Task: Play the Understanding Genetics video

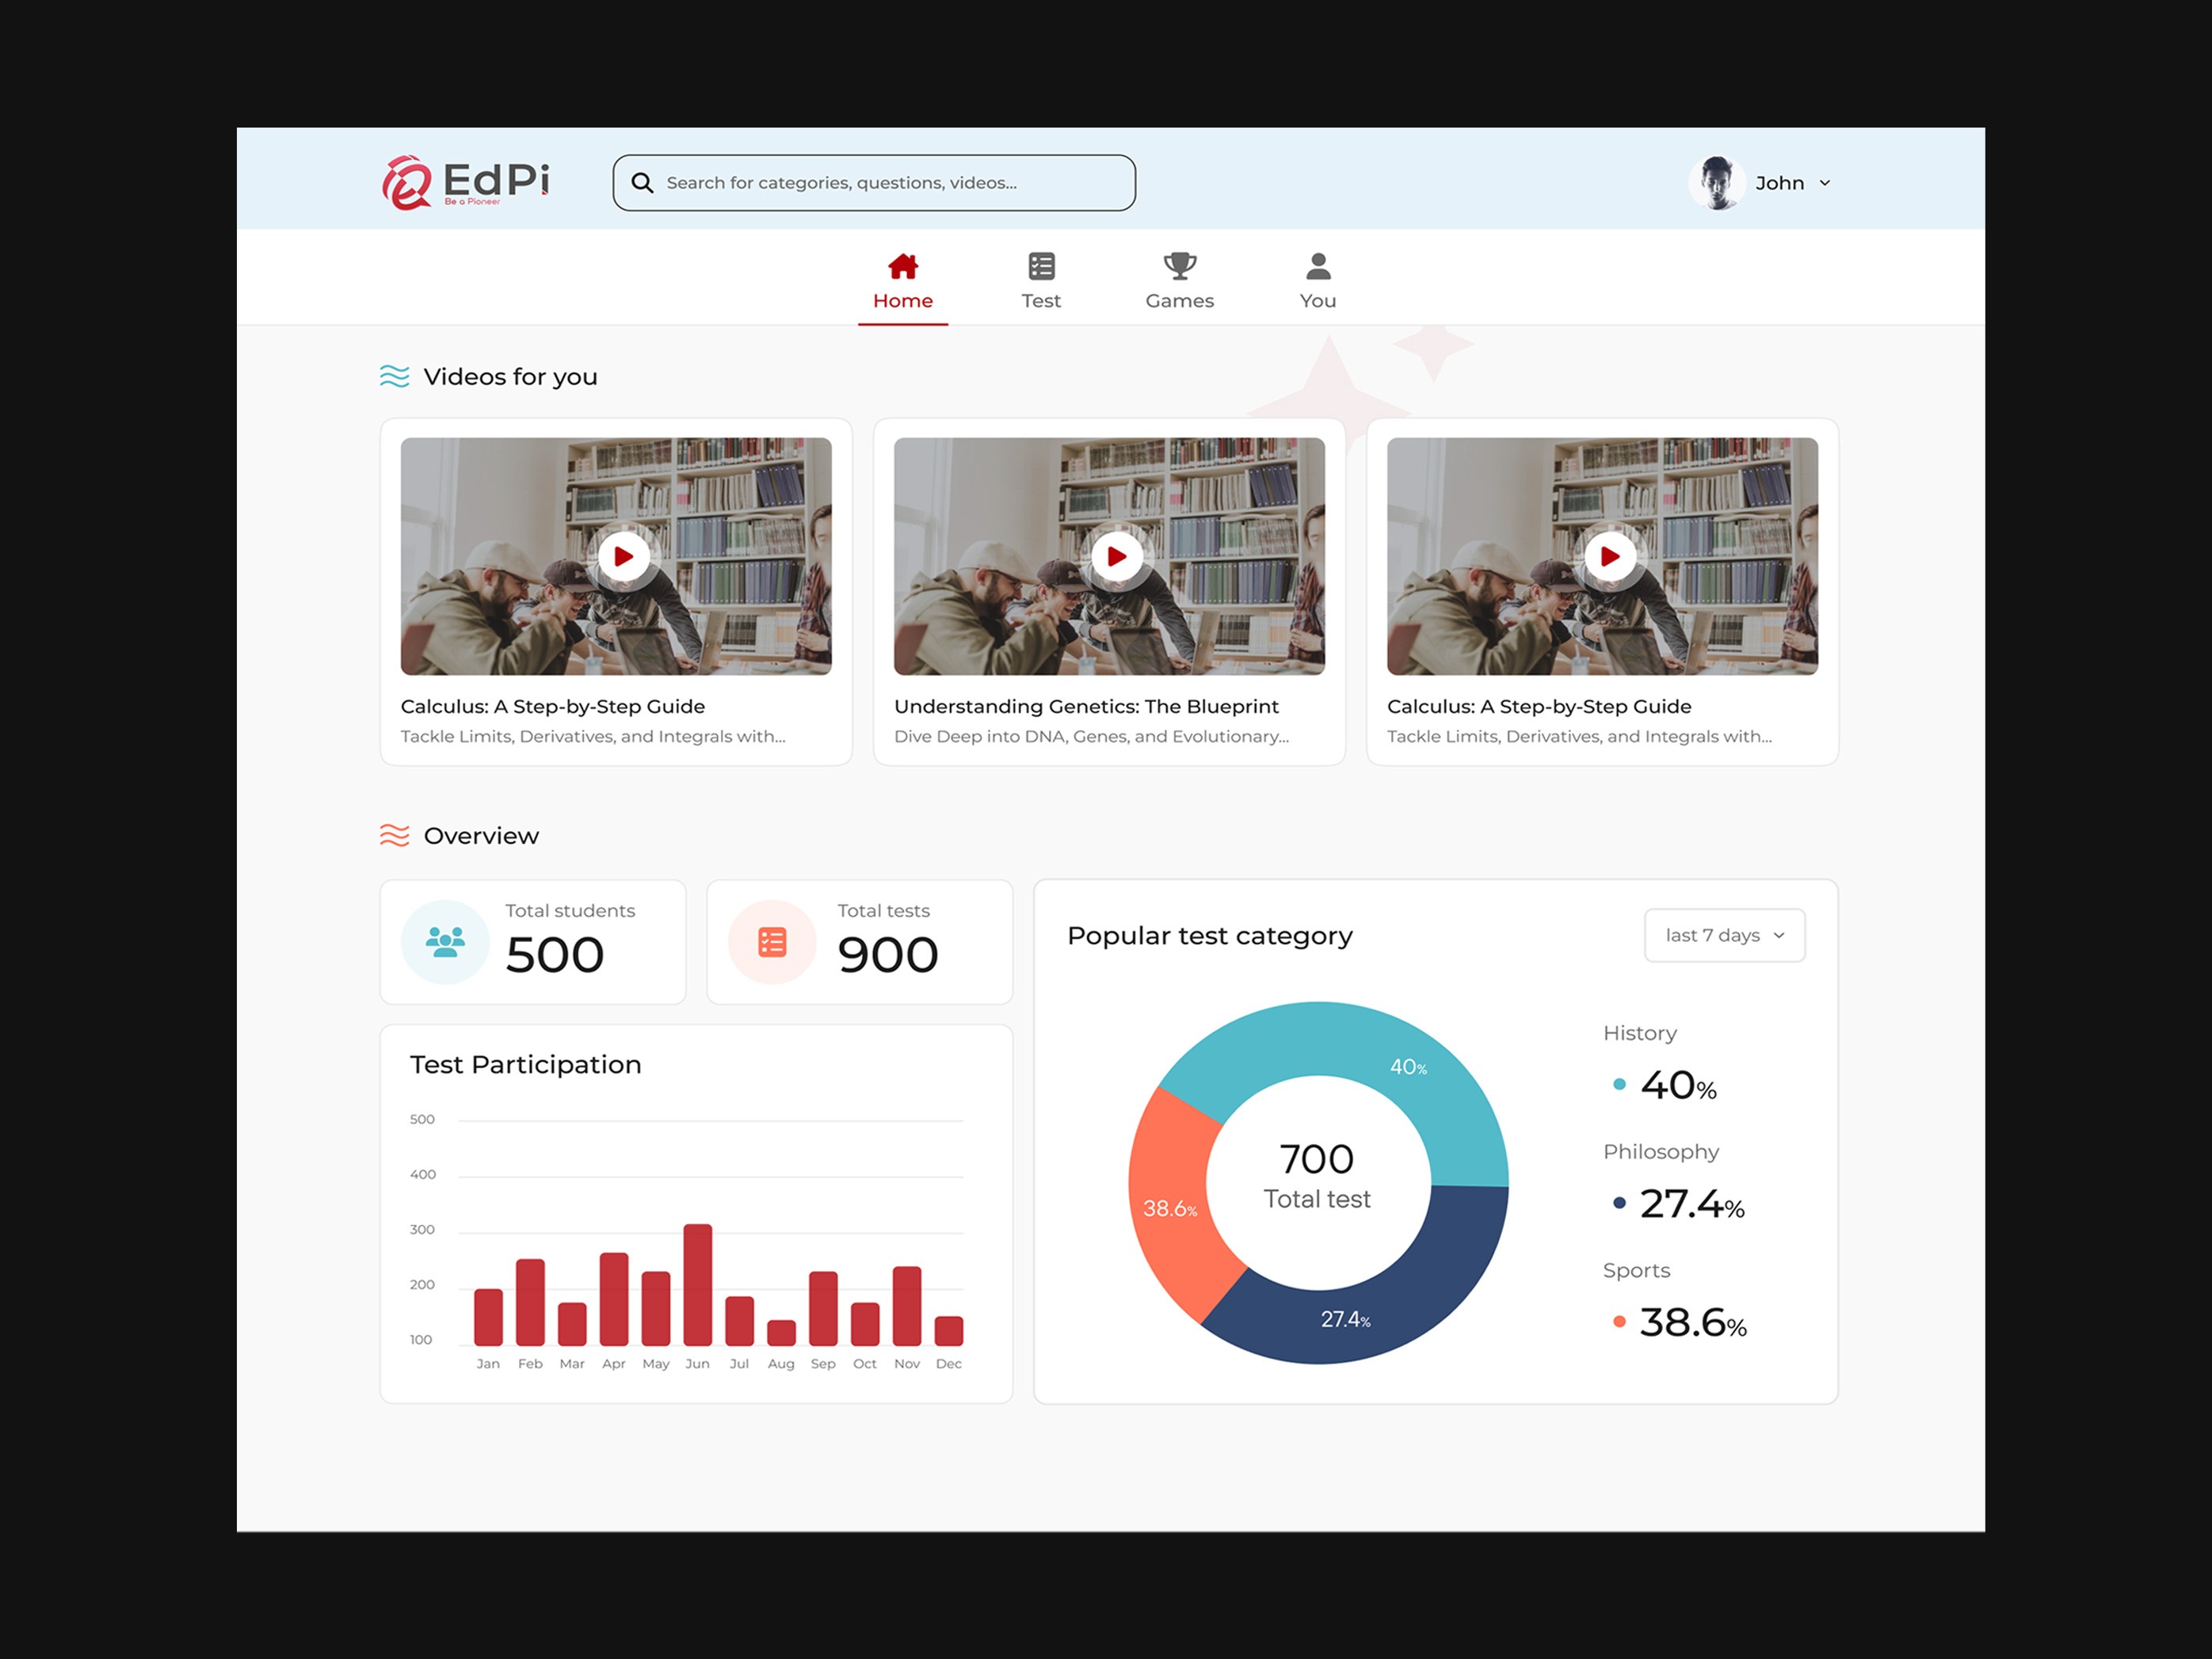Action: tap(1116, 556)
